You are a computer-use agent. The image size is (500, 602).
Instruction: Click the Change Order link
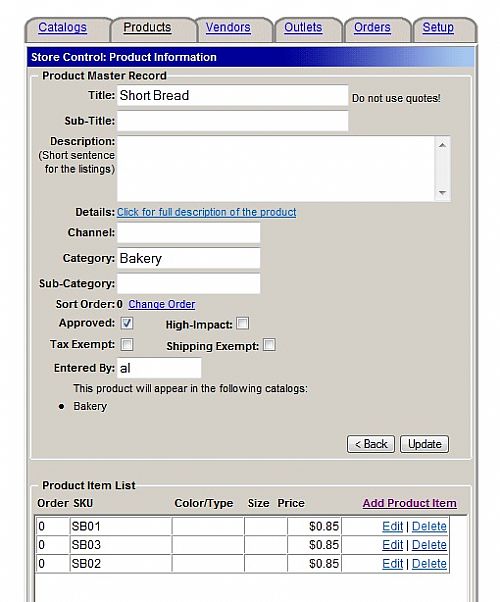tap(162, 304)
